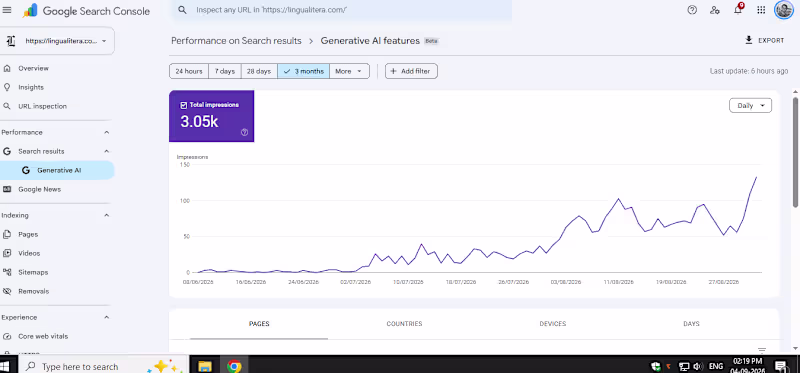Open the Windows Start menu
This screenshot has width=800, height=373.
pos(5,366)
